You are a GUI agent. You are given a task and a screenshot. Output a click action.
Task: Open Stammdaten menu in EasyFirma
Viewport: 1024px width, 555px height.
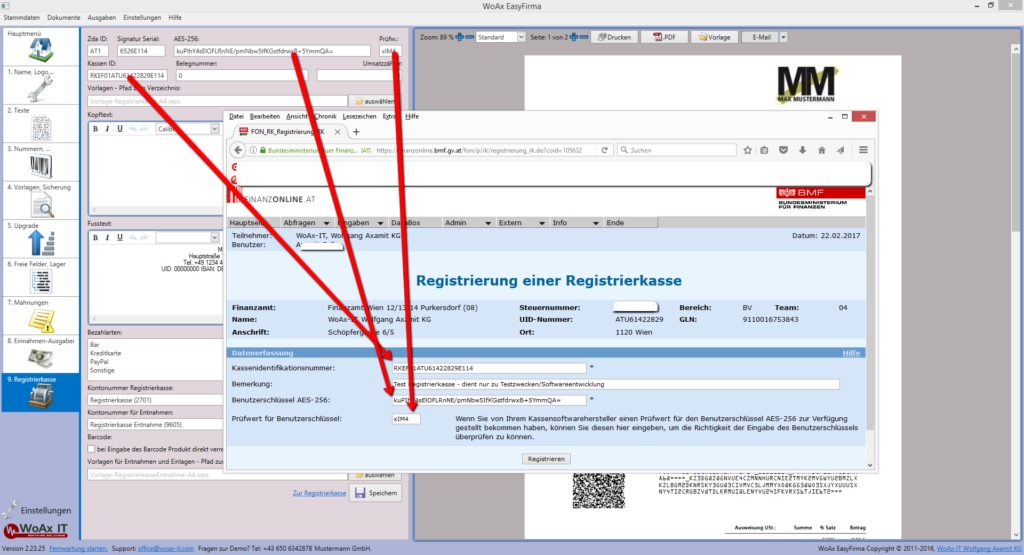22,18
